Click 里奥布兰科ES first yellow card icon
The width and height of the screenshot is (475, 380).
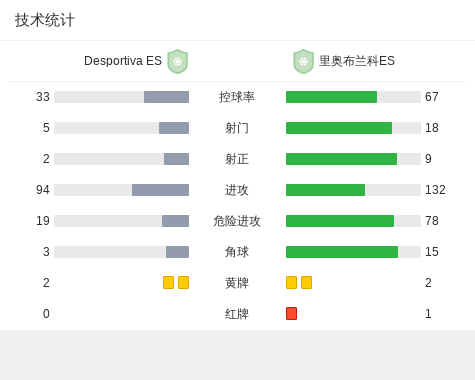(x=291, y=282)
